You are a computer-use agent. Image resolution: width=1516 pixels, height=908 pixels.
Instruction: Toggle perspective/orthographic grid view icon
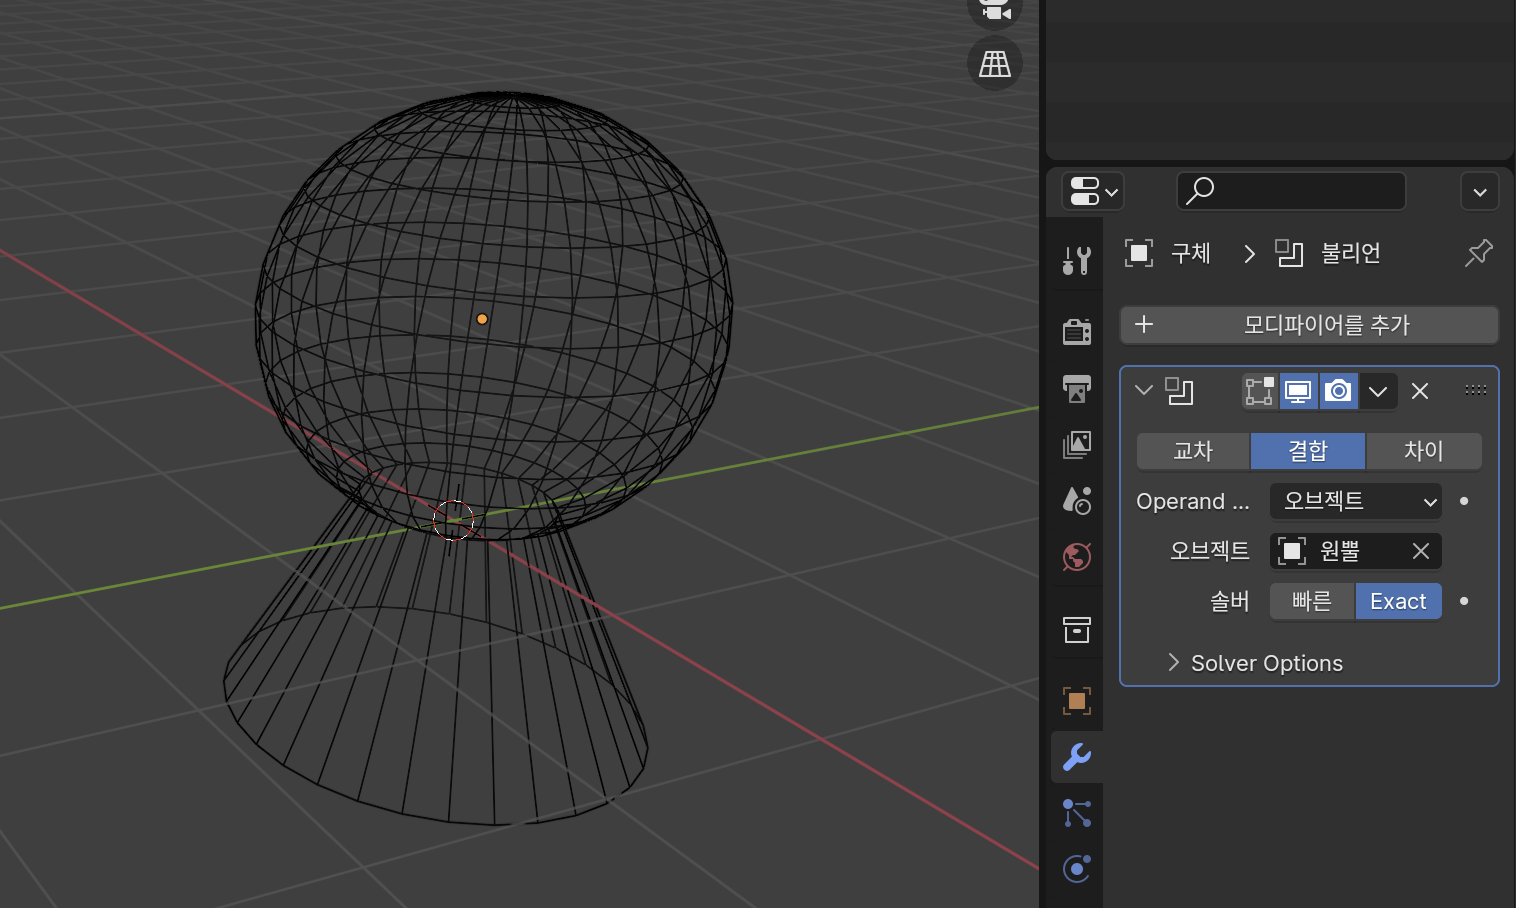click(x=994, y=64)
